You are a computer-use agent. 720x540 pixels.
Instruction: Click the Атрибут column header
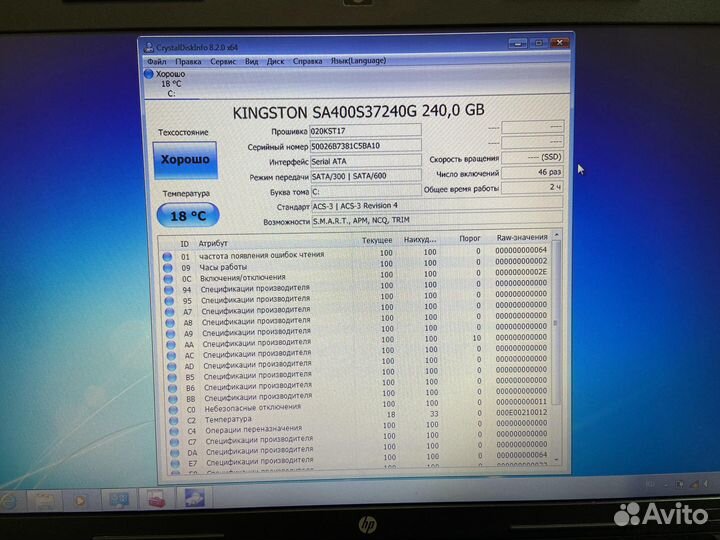(213, 243)
